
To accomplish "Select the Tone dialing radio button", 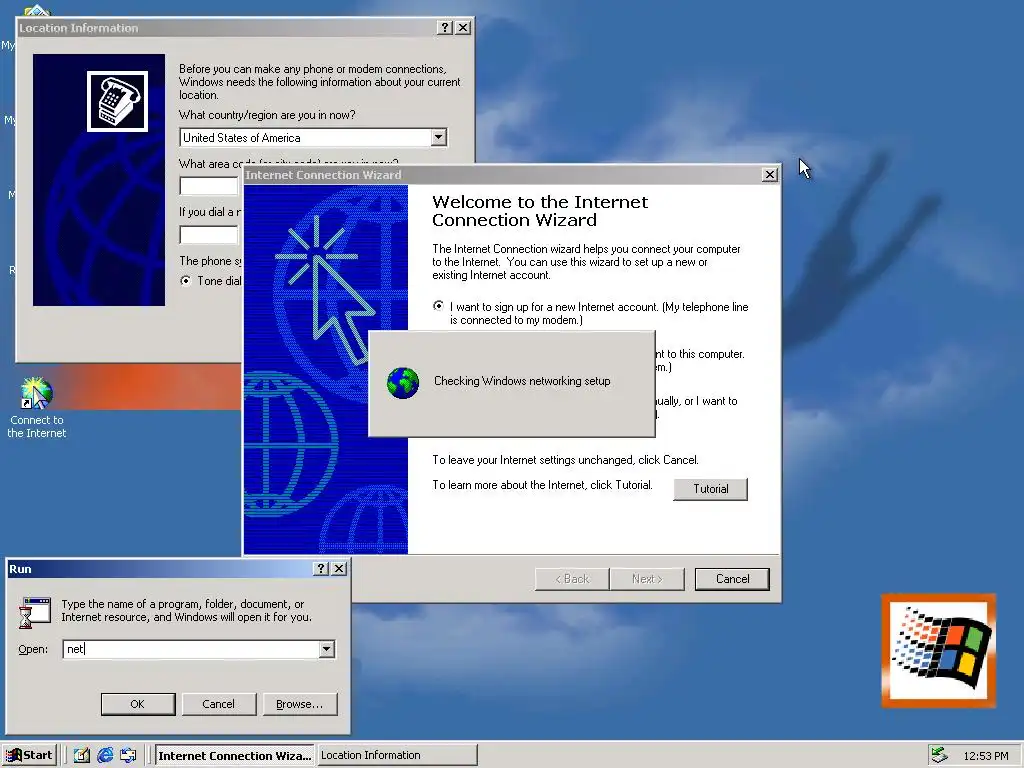I will coord(186,281).
